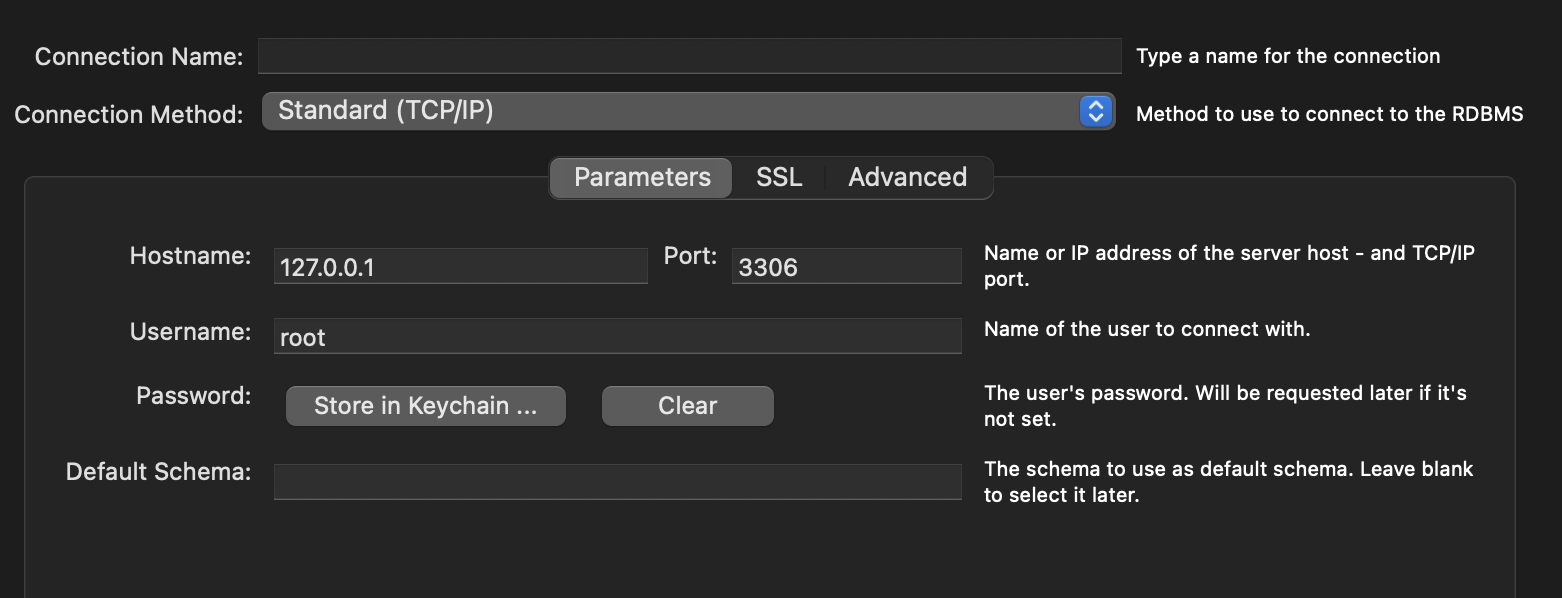
Task: Select the Parameters tab
Action: (640, 177)
